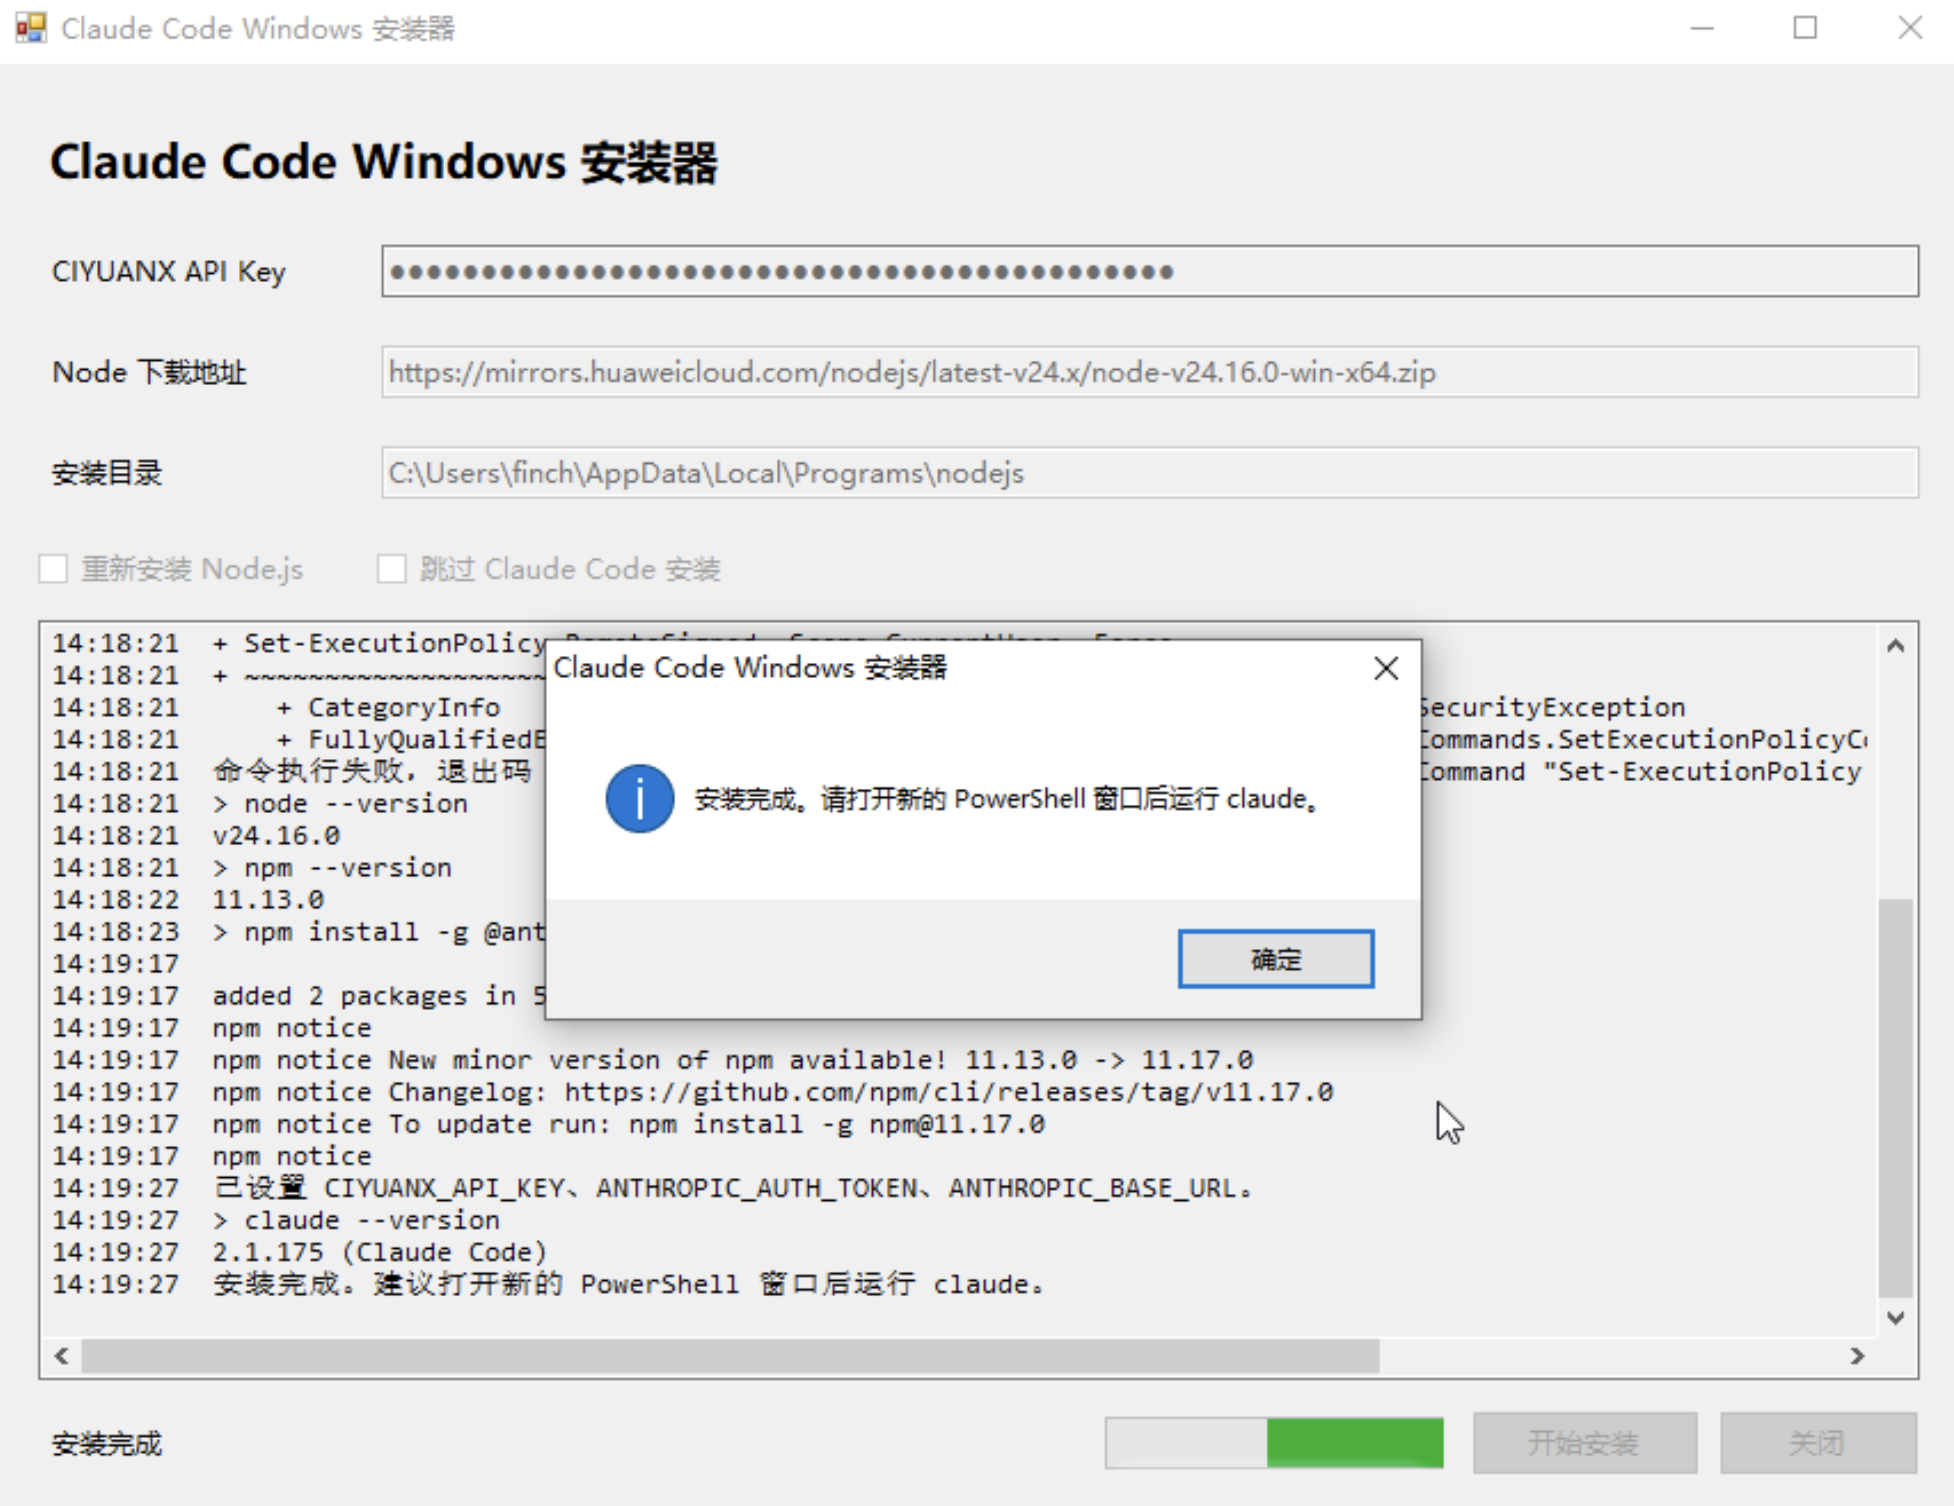The height and width of the screenshot is (1506, 1954).
Task: Click the 开始安装 button
Action: click(1585, 1443)
